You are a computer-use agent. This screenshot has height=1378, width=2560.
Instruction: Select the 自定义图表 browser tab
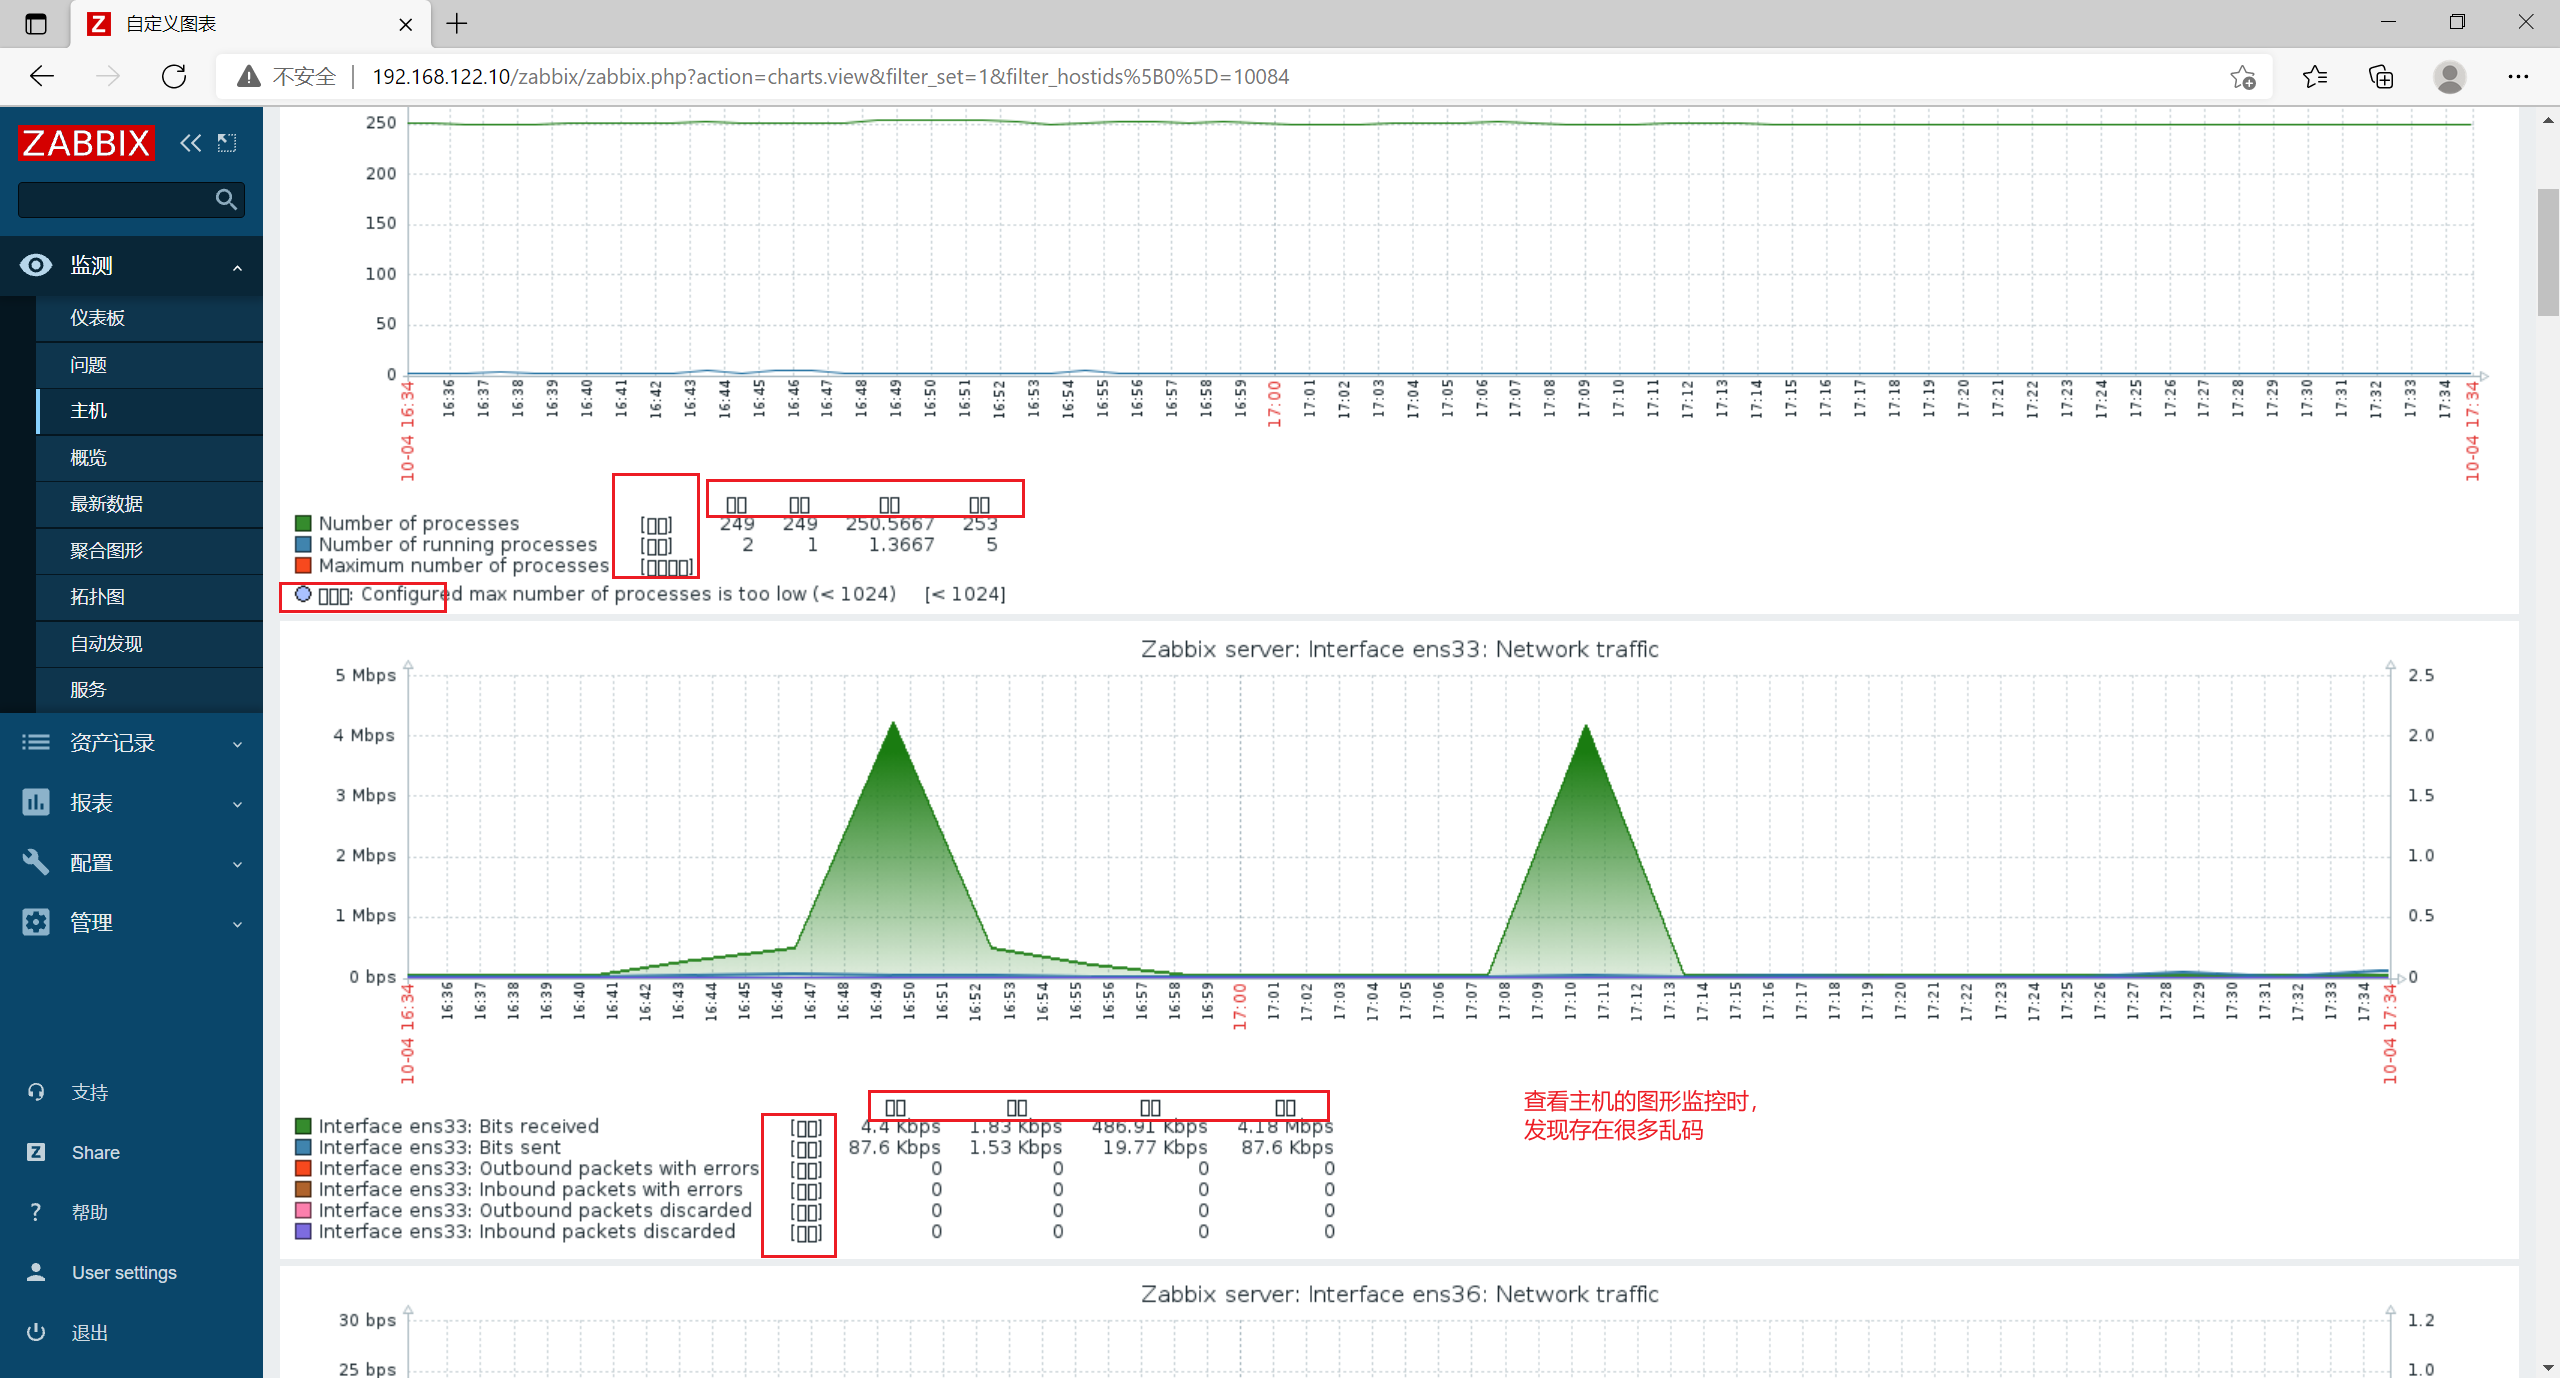[x=250, y=24]
